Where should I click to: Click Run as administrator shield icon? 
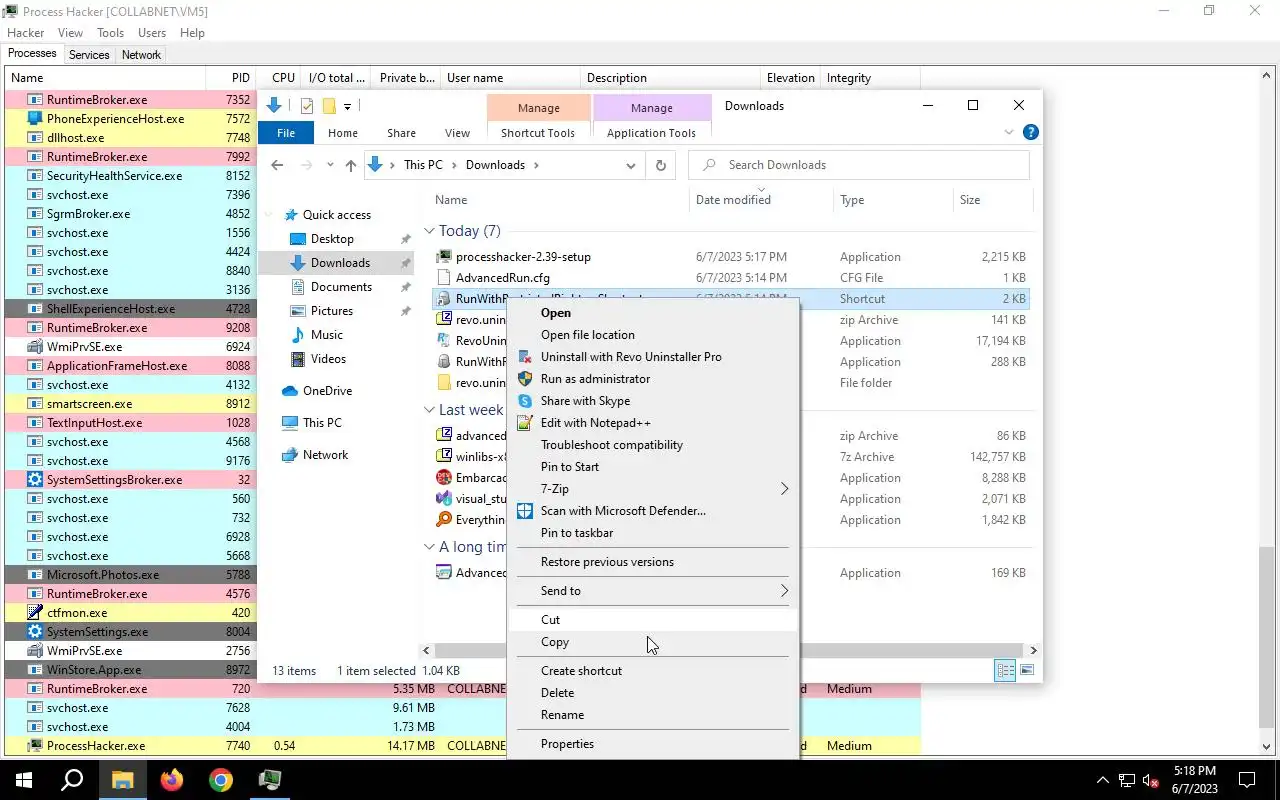pos(525,379)
